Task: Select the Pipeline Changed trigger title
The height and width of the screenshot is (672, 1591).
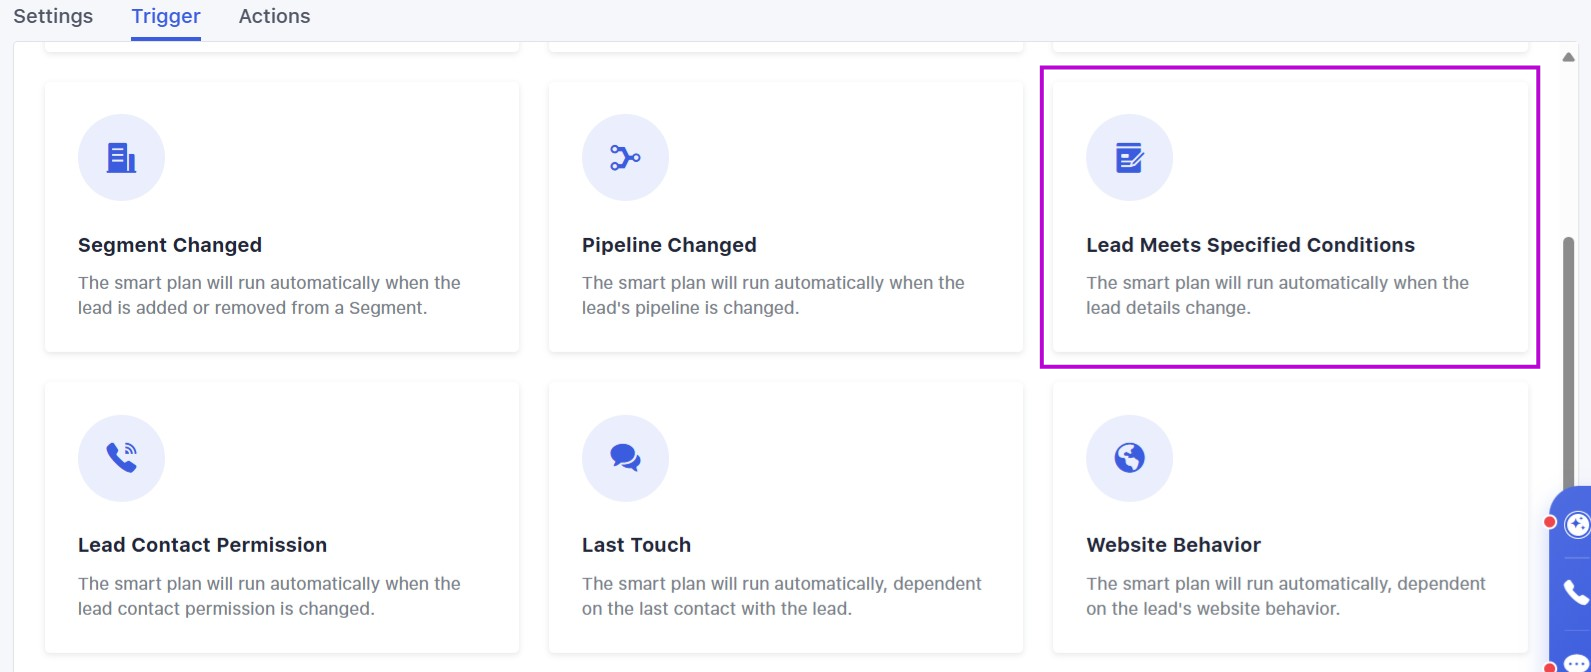Action: click(x=669, y=245)
